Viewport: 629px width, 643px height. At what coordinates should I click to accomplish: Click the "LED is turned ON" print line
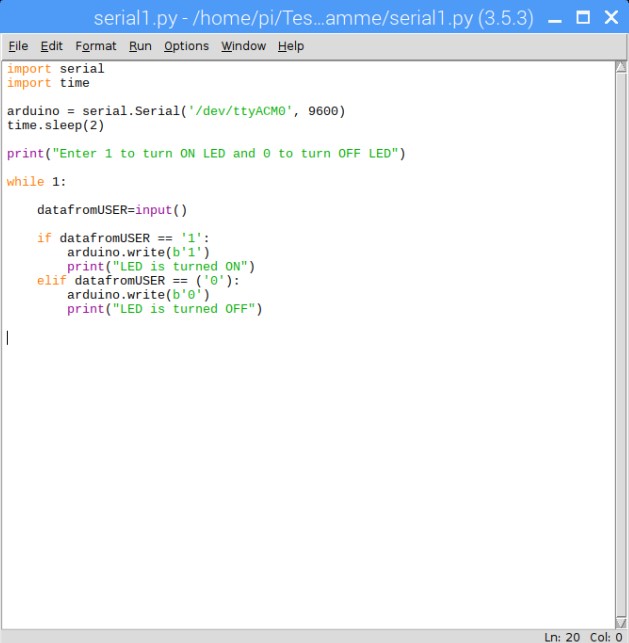point(161,267)
